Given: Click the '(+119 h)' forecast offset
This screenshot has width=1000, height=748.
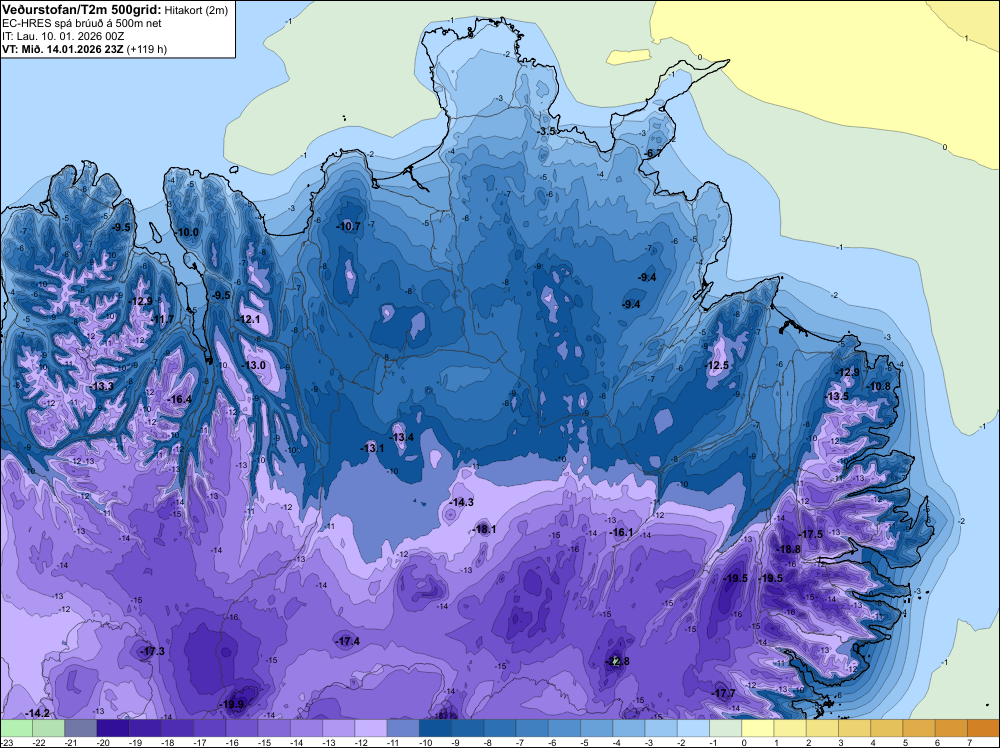Looking at the screenshot, I should (x=147, y=49).
